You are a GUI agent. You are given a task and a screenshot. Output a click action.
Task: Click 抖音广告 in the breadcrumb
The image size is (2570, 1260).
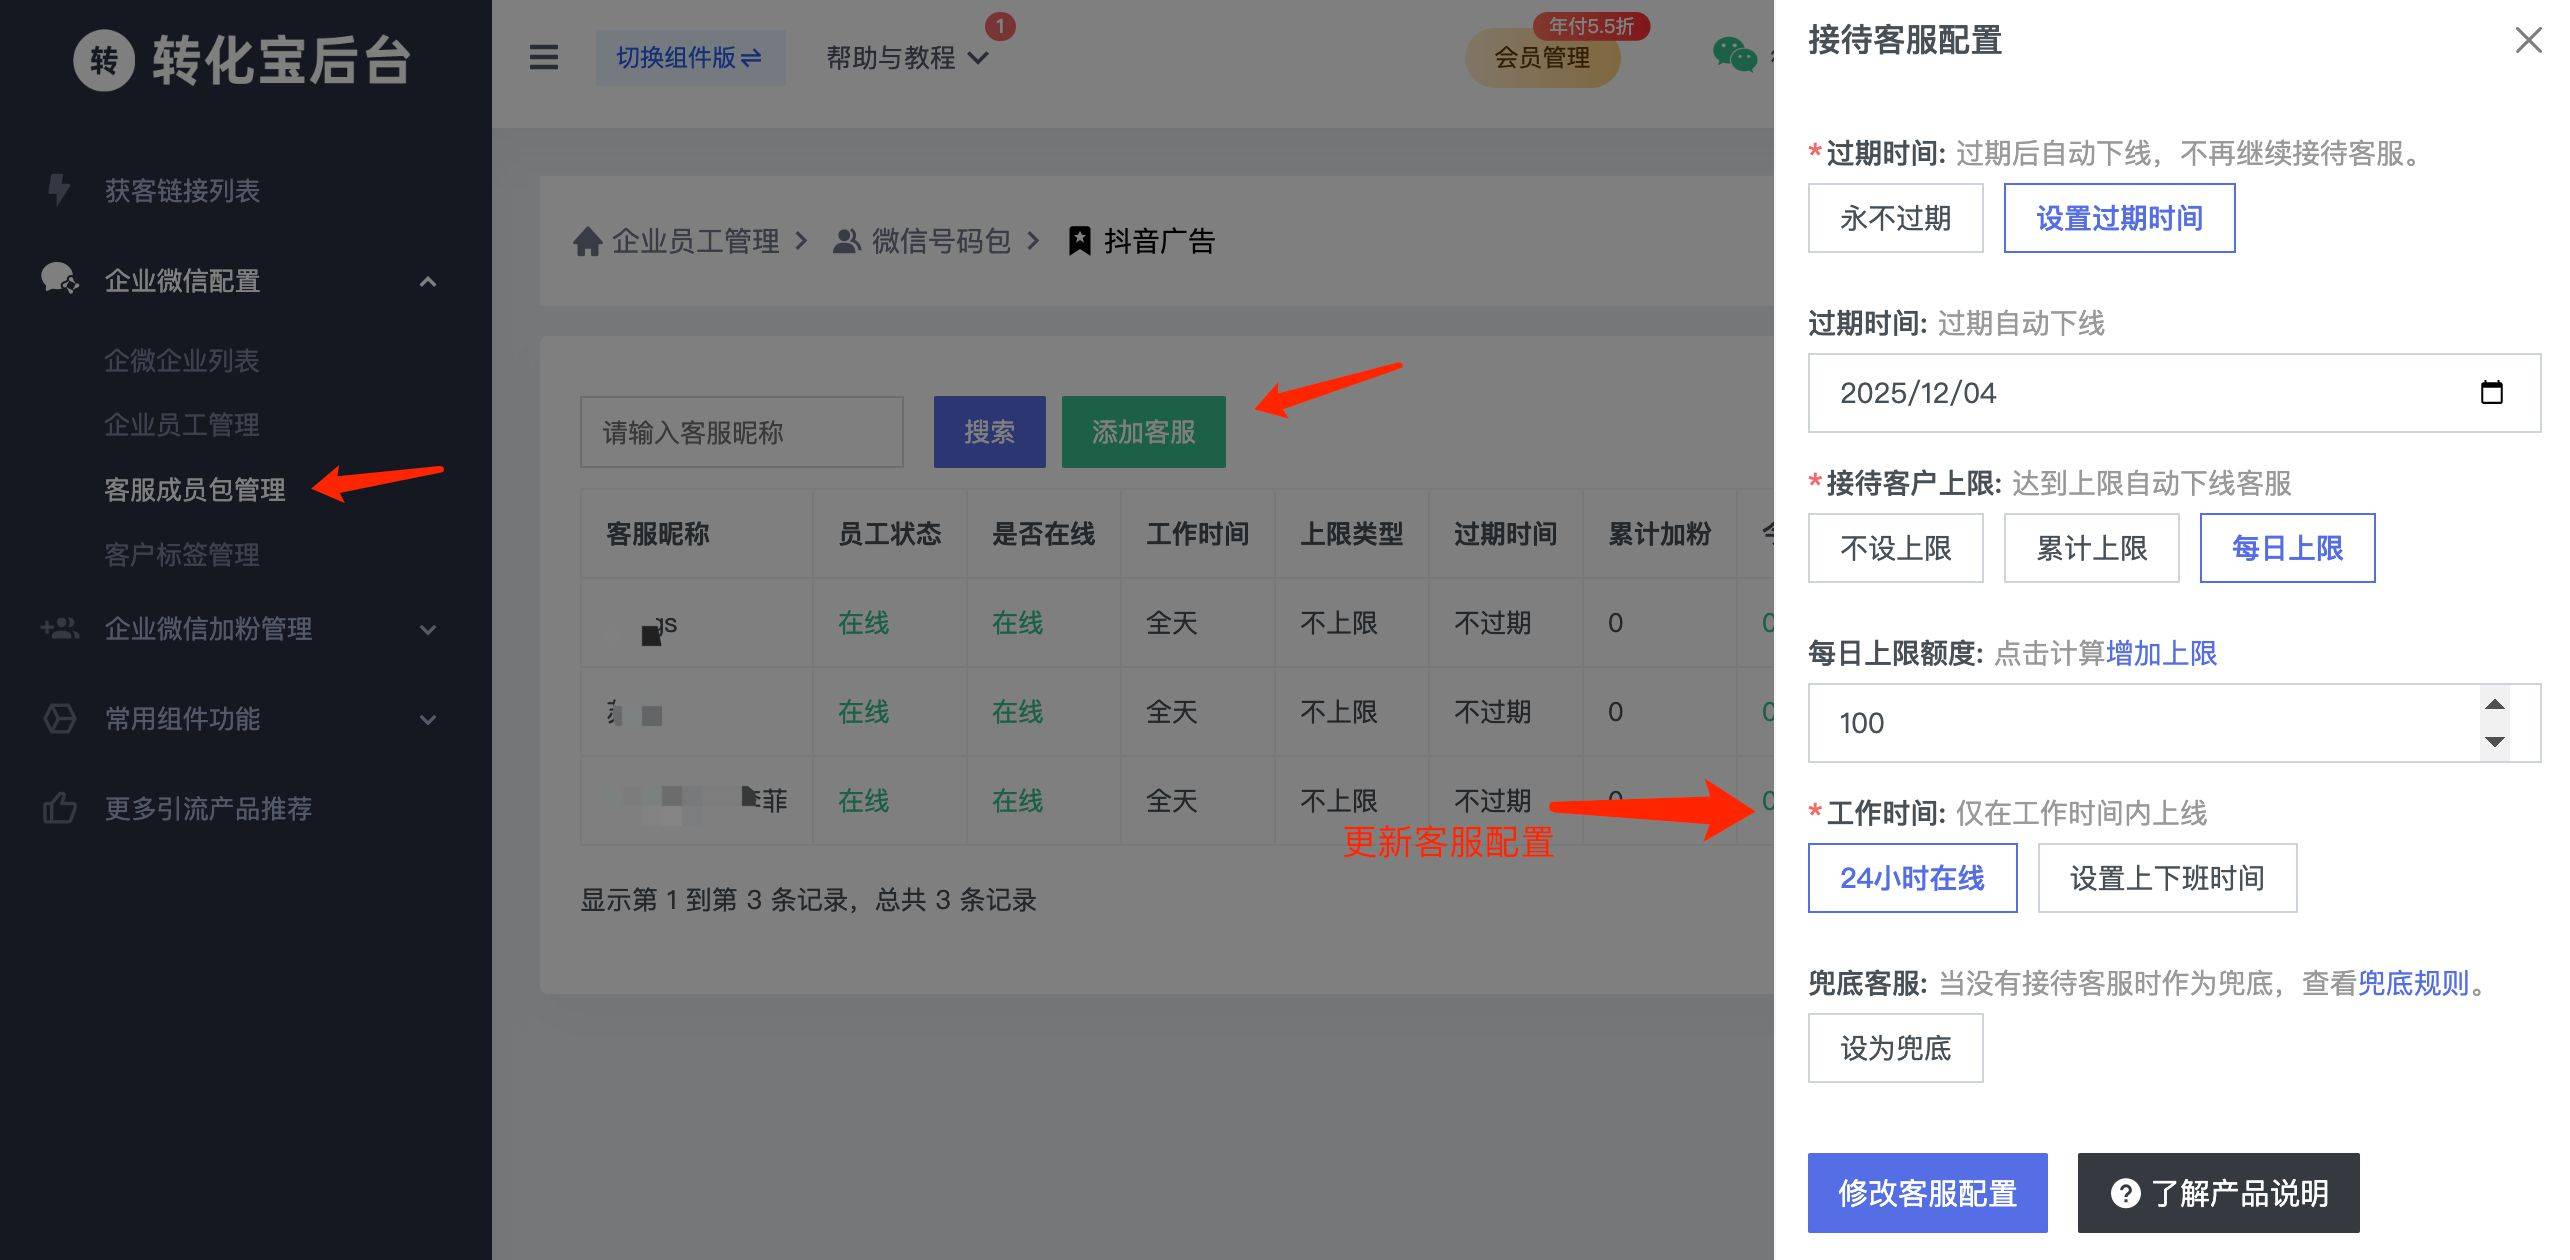coord(1159,241)
